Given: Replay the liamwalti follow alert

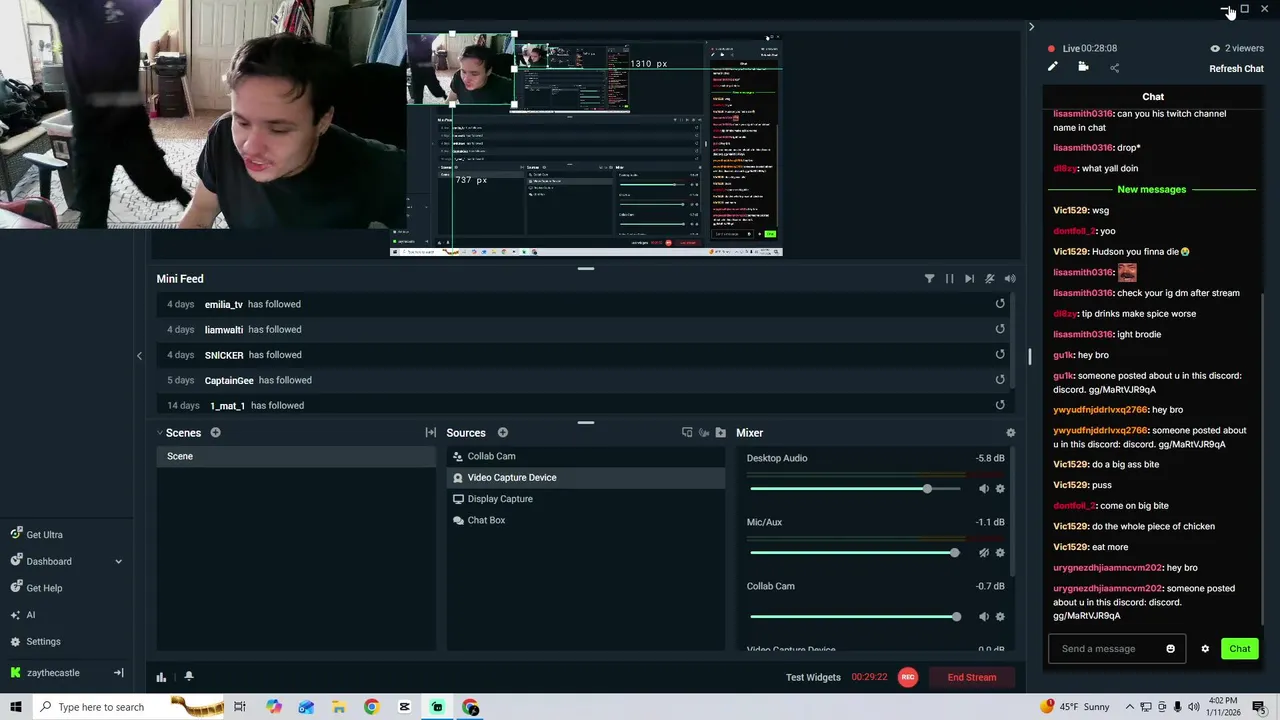Looking at the screenshot, I should (x=1000, y=329).
